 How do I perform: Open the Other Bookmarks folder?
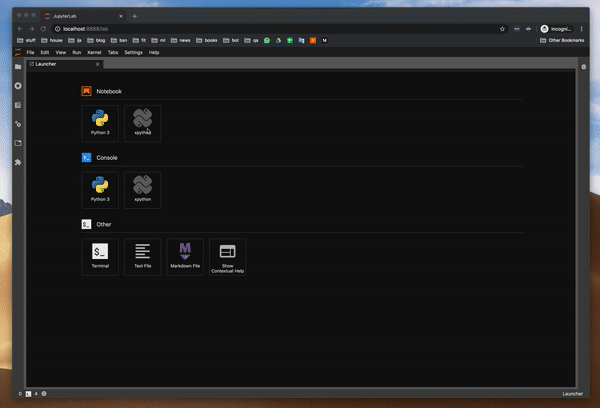coord(562,40)
